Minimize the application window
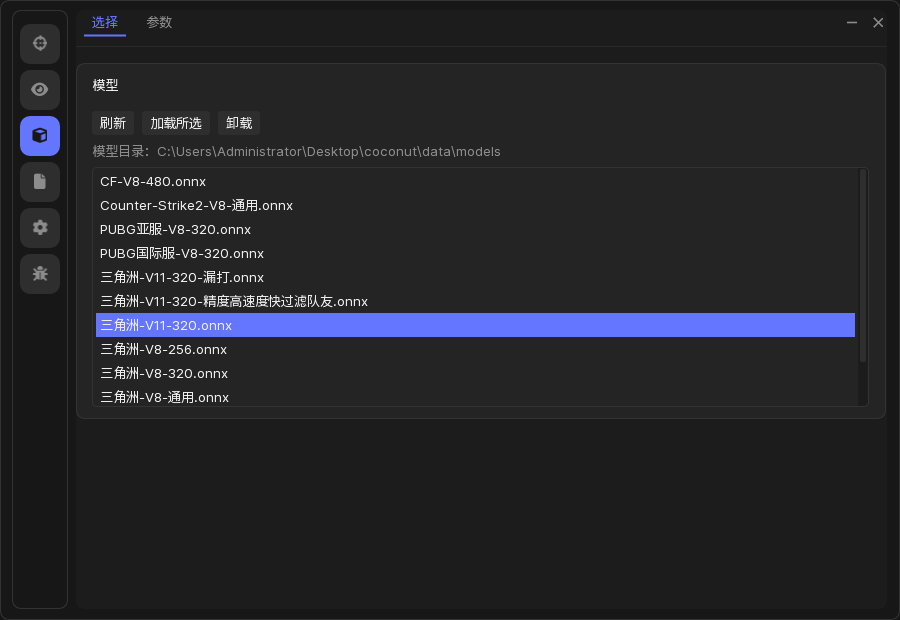The width and height of the screenshot is (900, 620). coord(852,22)
